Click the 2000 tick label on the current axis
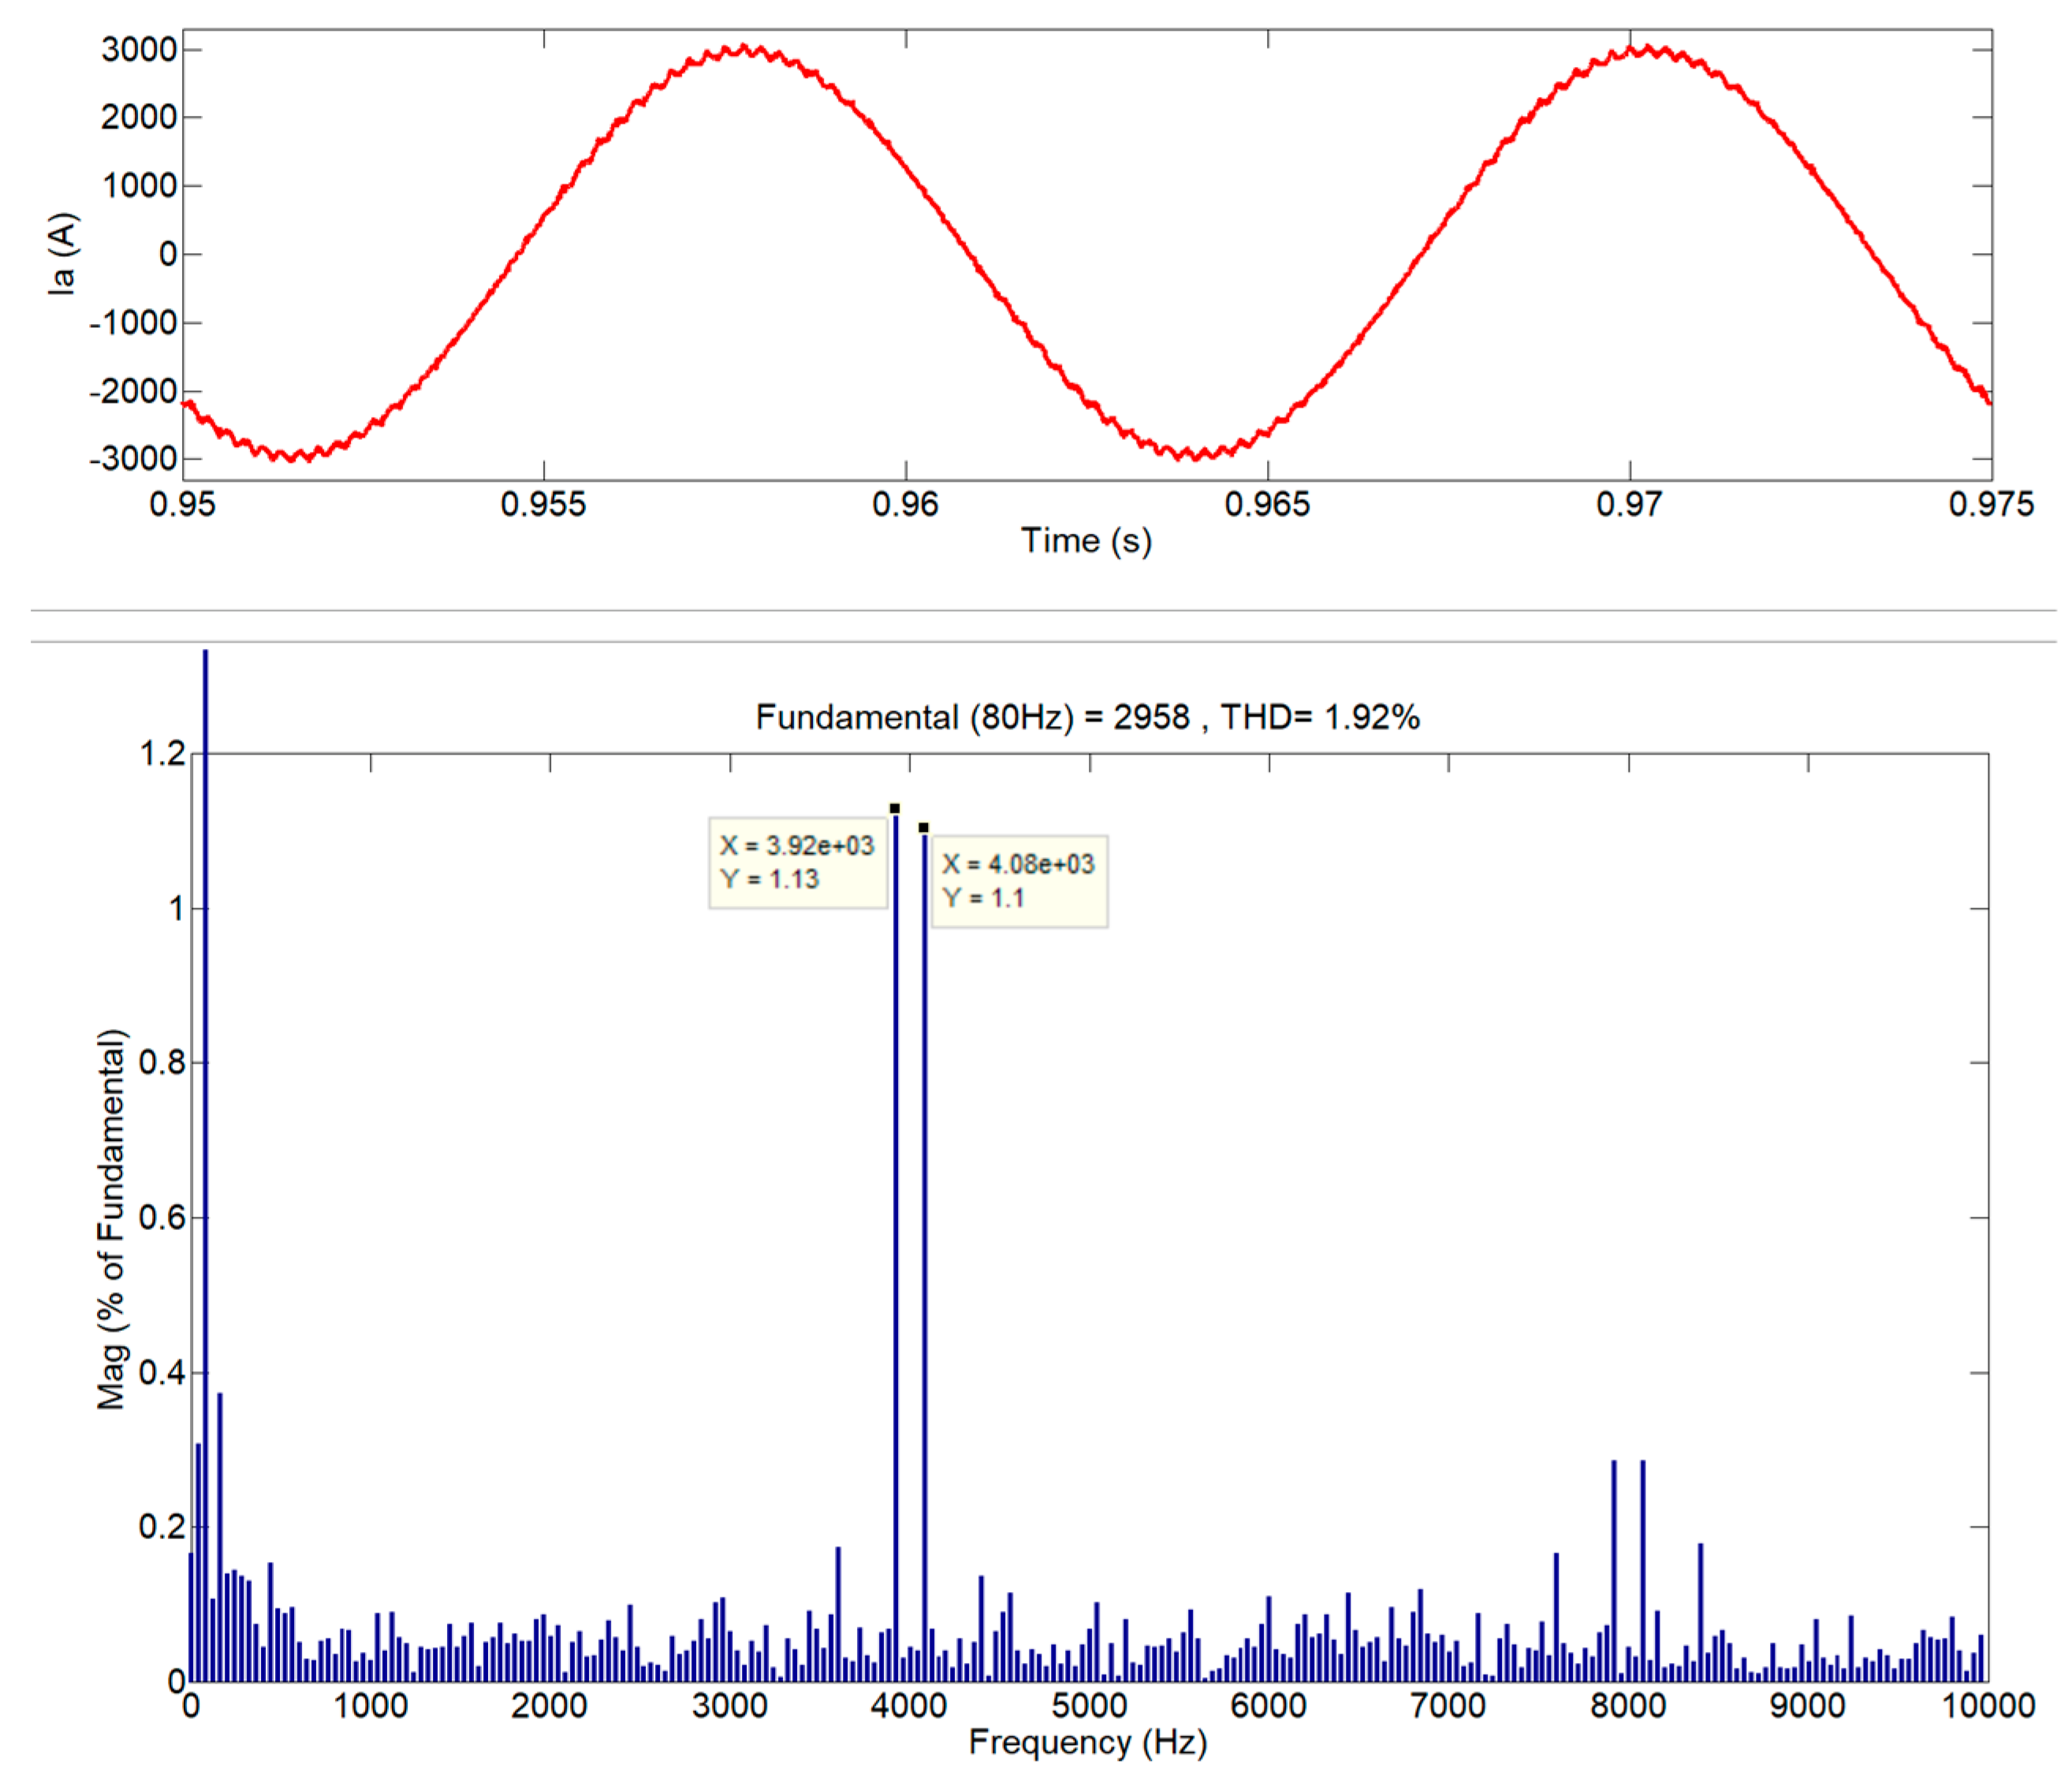Image resolution: width=2072 pixels, height=1782 pixels. pos(139,117)
